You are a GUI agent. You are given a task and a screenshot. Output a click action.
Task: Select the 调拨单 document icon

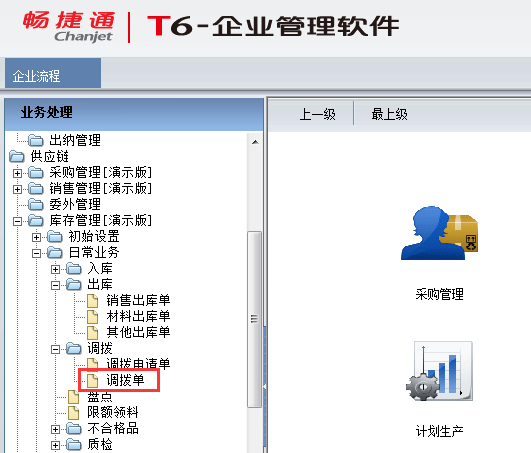tap(92, 381)
